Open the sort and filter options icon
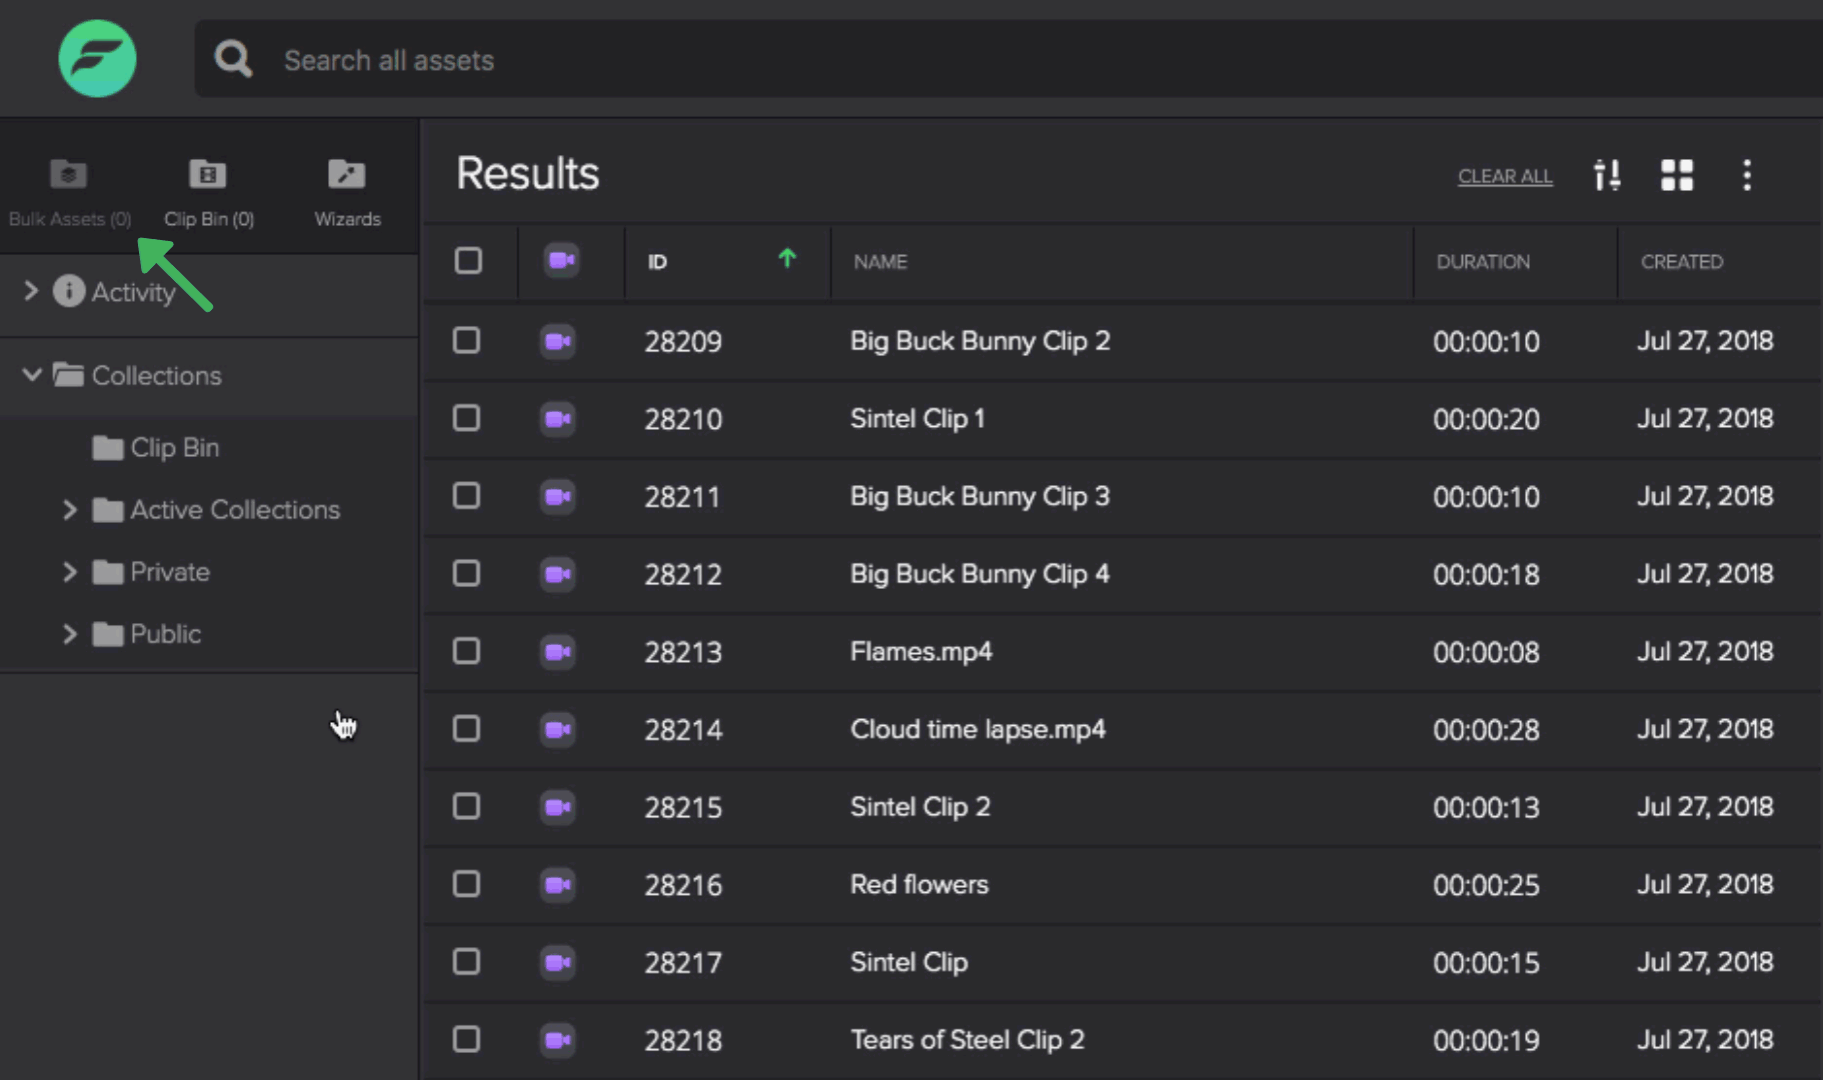The height and width of the screenshot is (1080, 1823). [1607, 175]
